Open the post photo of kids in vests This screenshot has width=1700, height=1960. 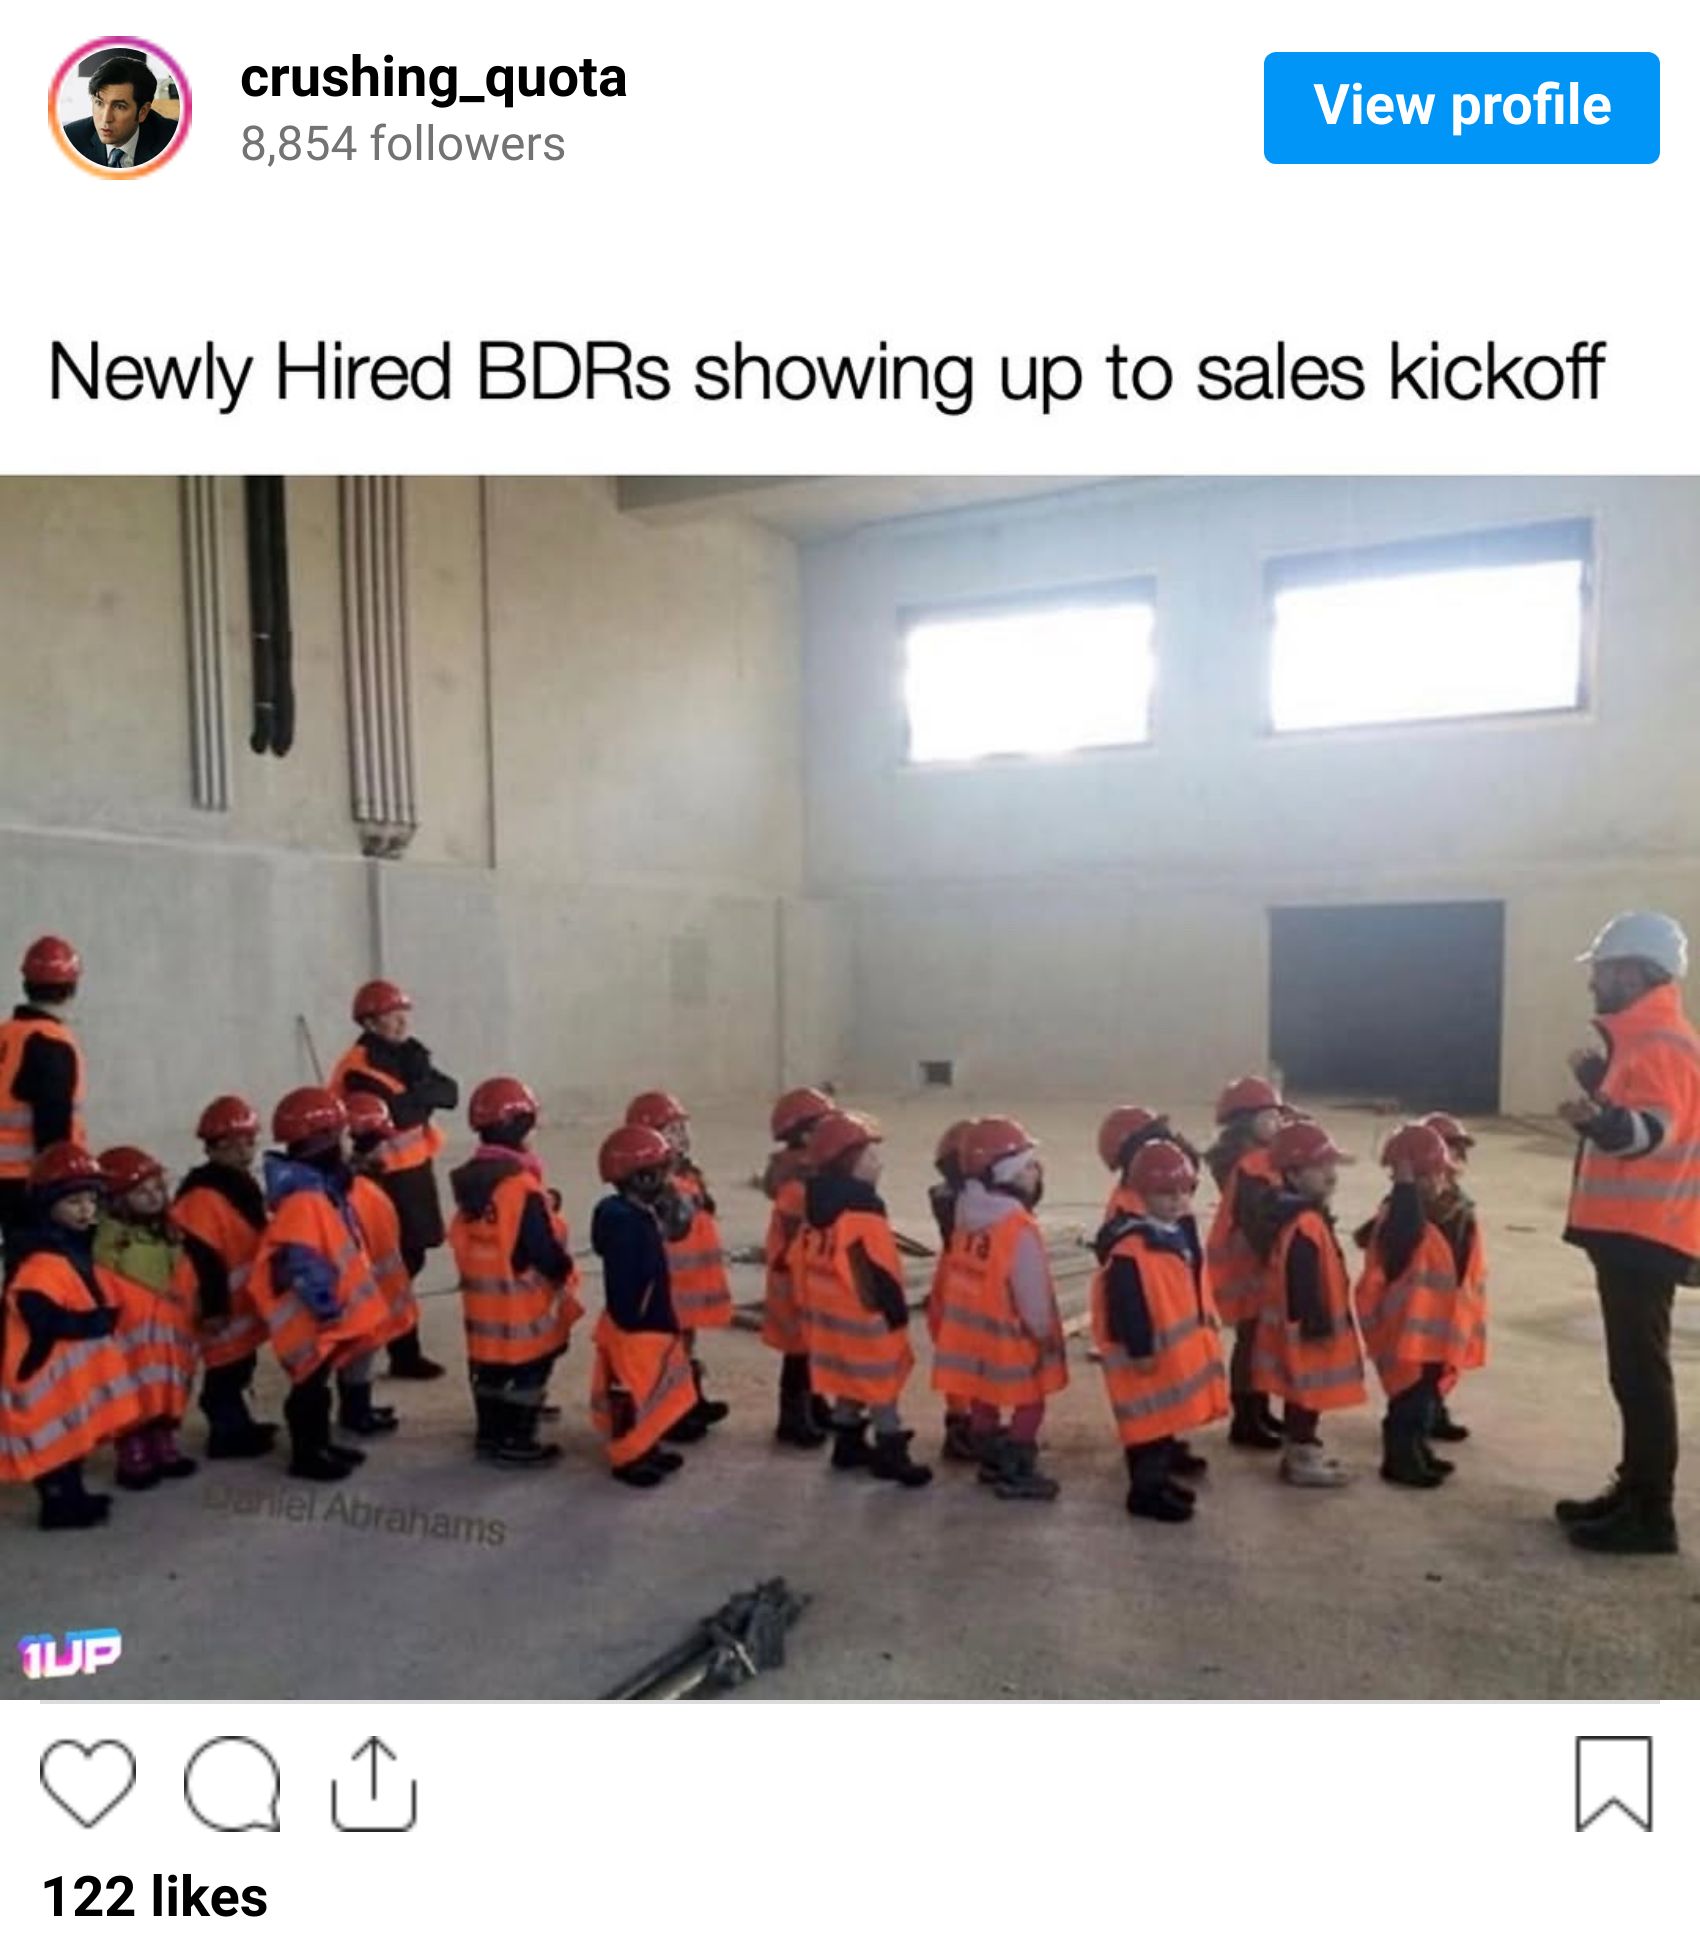click(x=850, y=1087)
